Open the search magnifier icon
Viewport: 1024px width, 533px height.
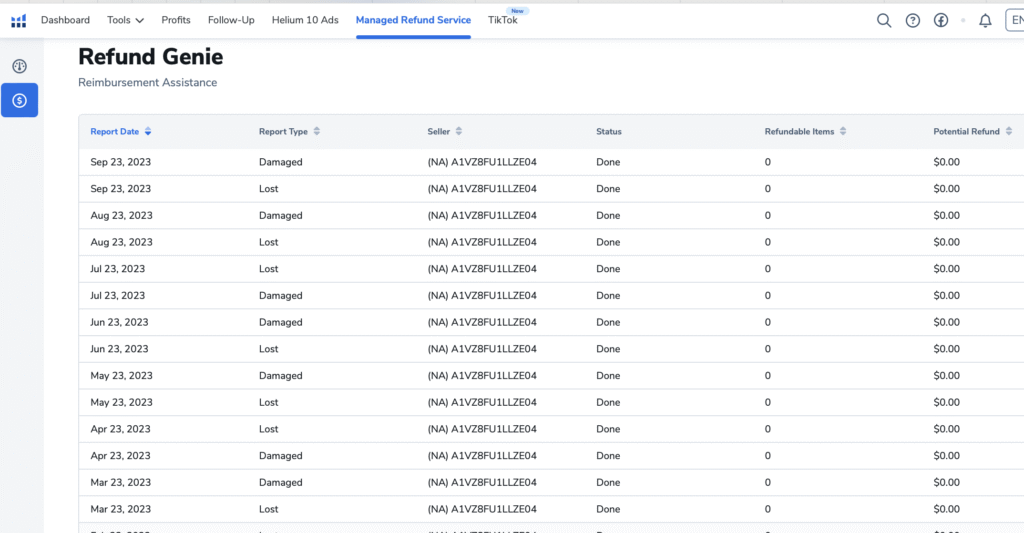(x=884, y=21)
